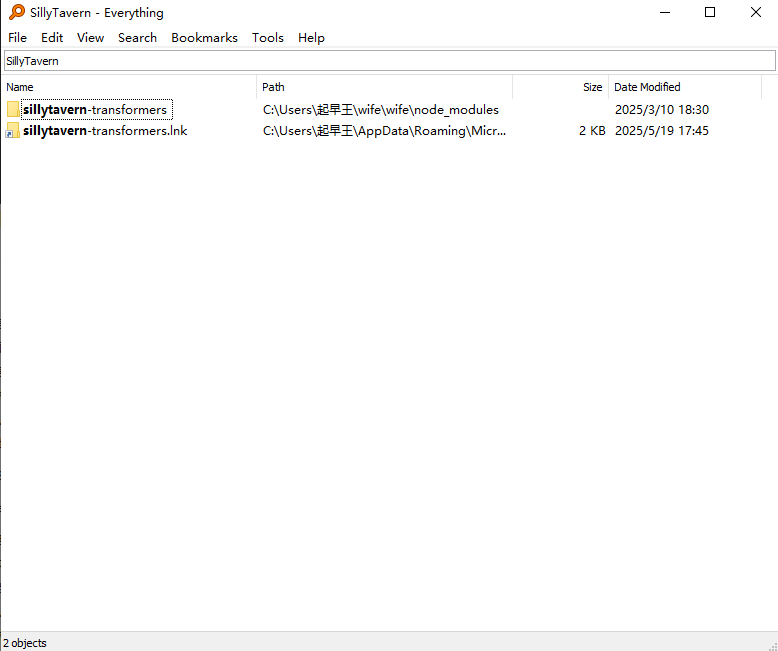Sort results by the Size column header
Viewport: 778px width, 651px height.
pyautogui.click(x=561, y=87)
